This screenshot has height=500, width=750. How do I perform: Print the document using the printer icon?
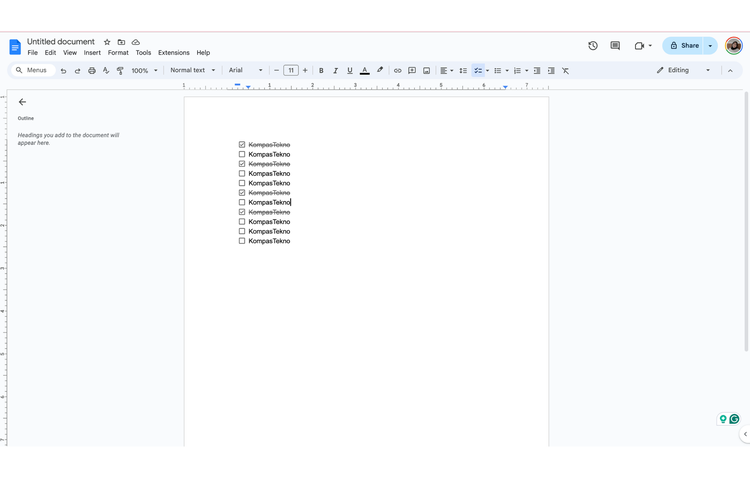coord(92,71)
